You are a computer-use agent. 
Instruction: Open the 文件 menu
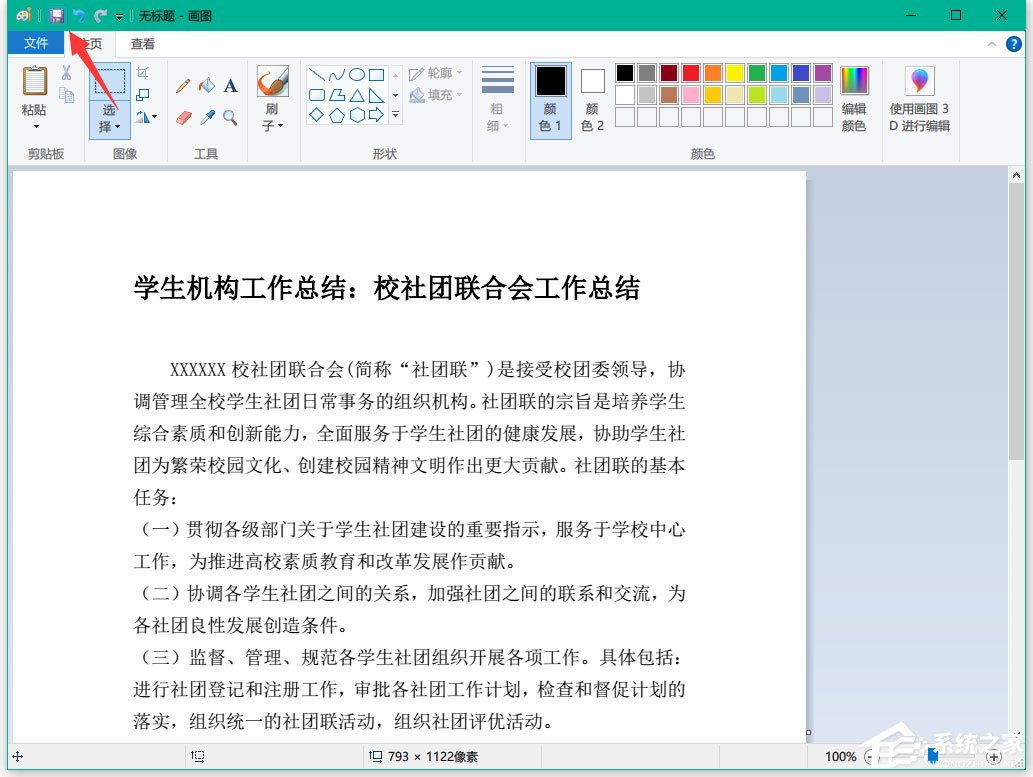(36, 43)
